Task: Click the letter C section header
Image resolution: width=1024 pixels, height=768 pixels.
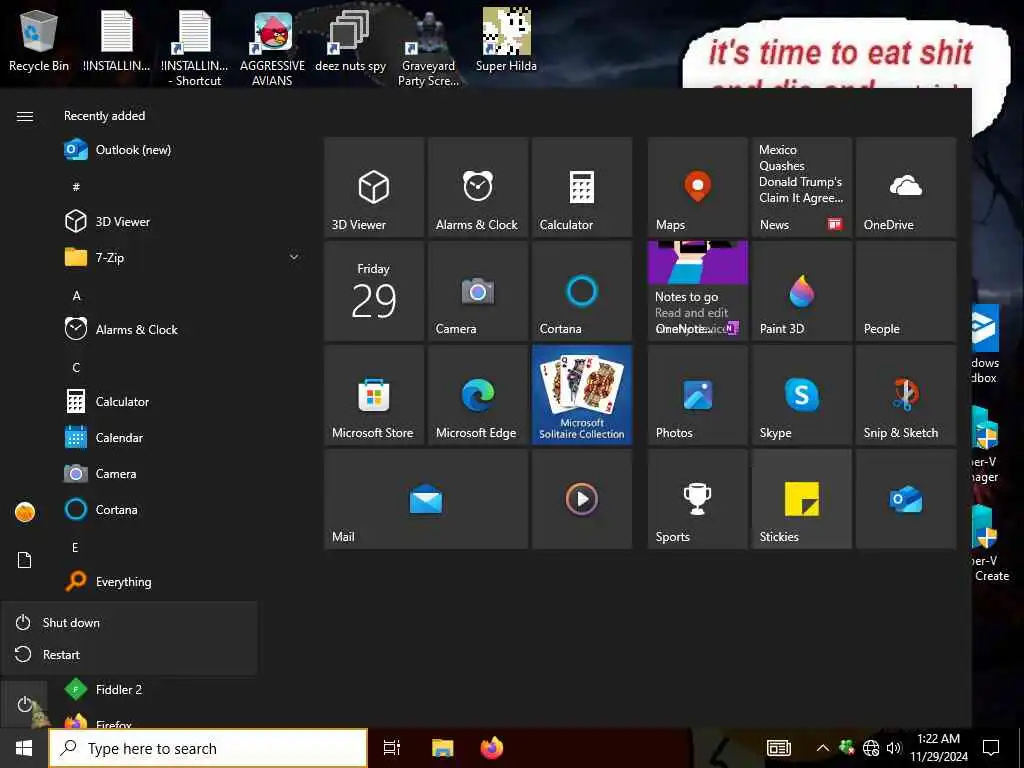Action: coord(76,368)
